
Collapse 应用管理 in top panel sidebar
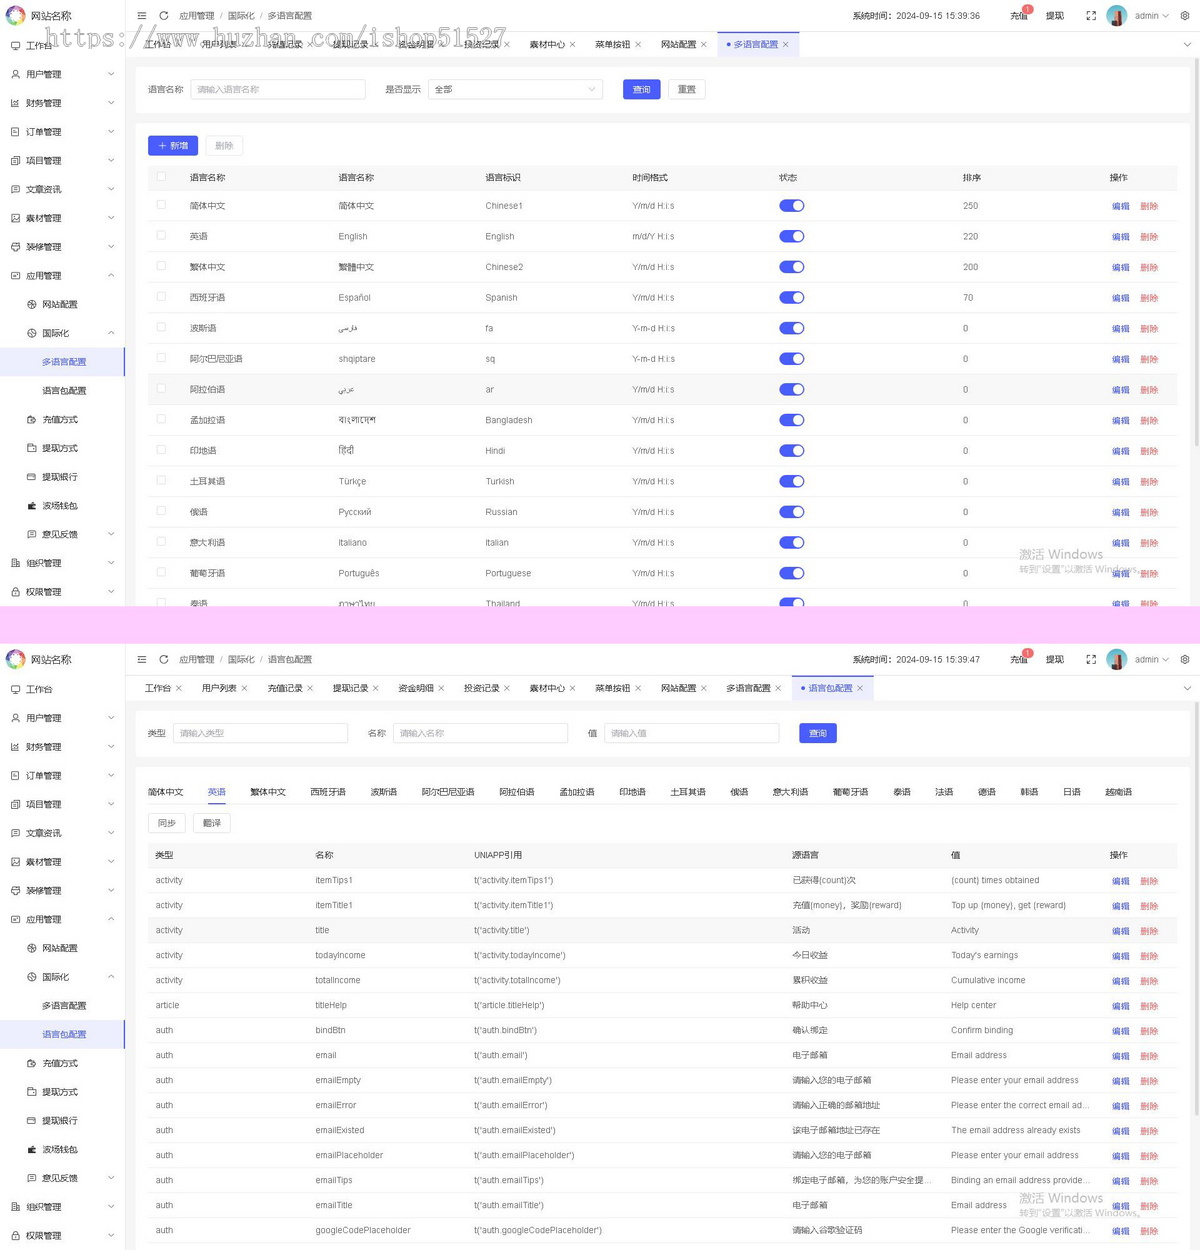coord(62,276)
